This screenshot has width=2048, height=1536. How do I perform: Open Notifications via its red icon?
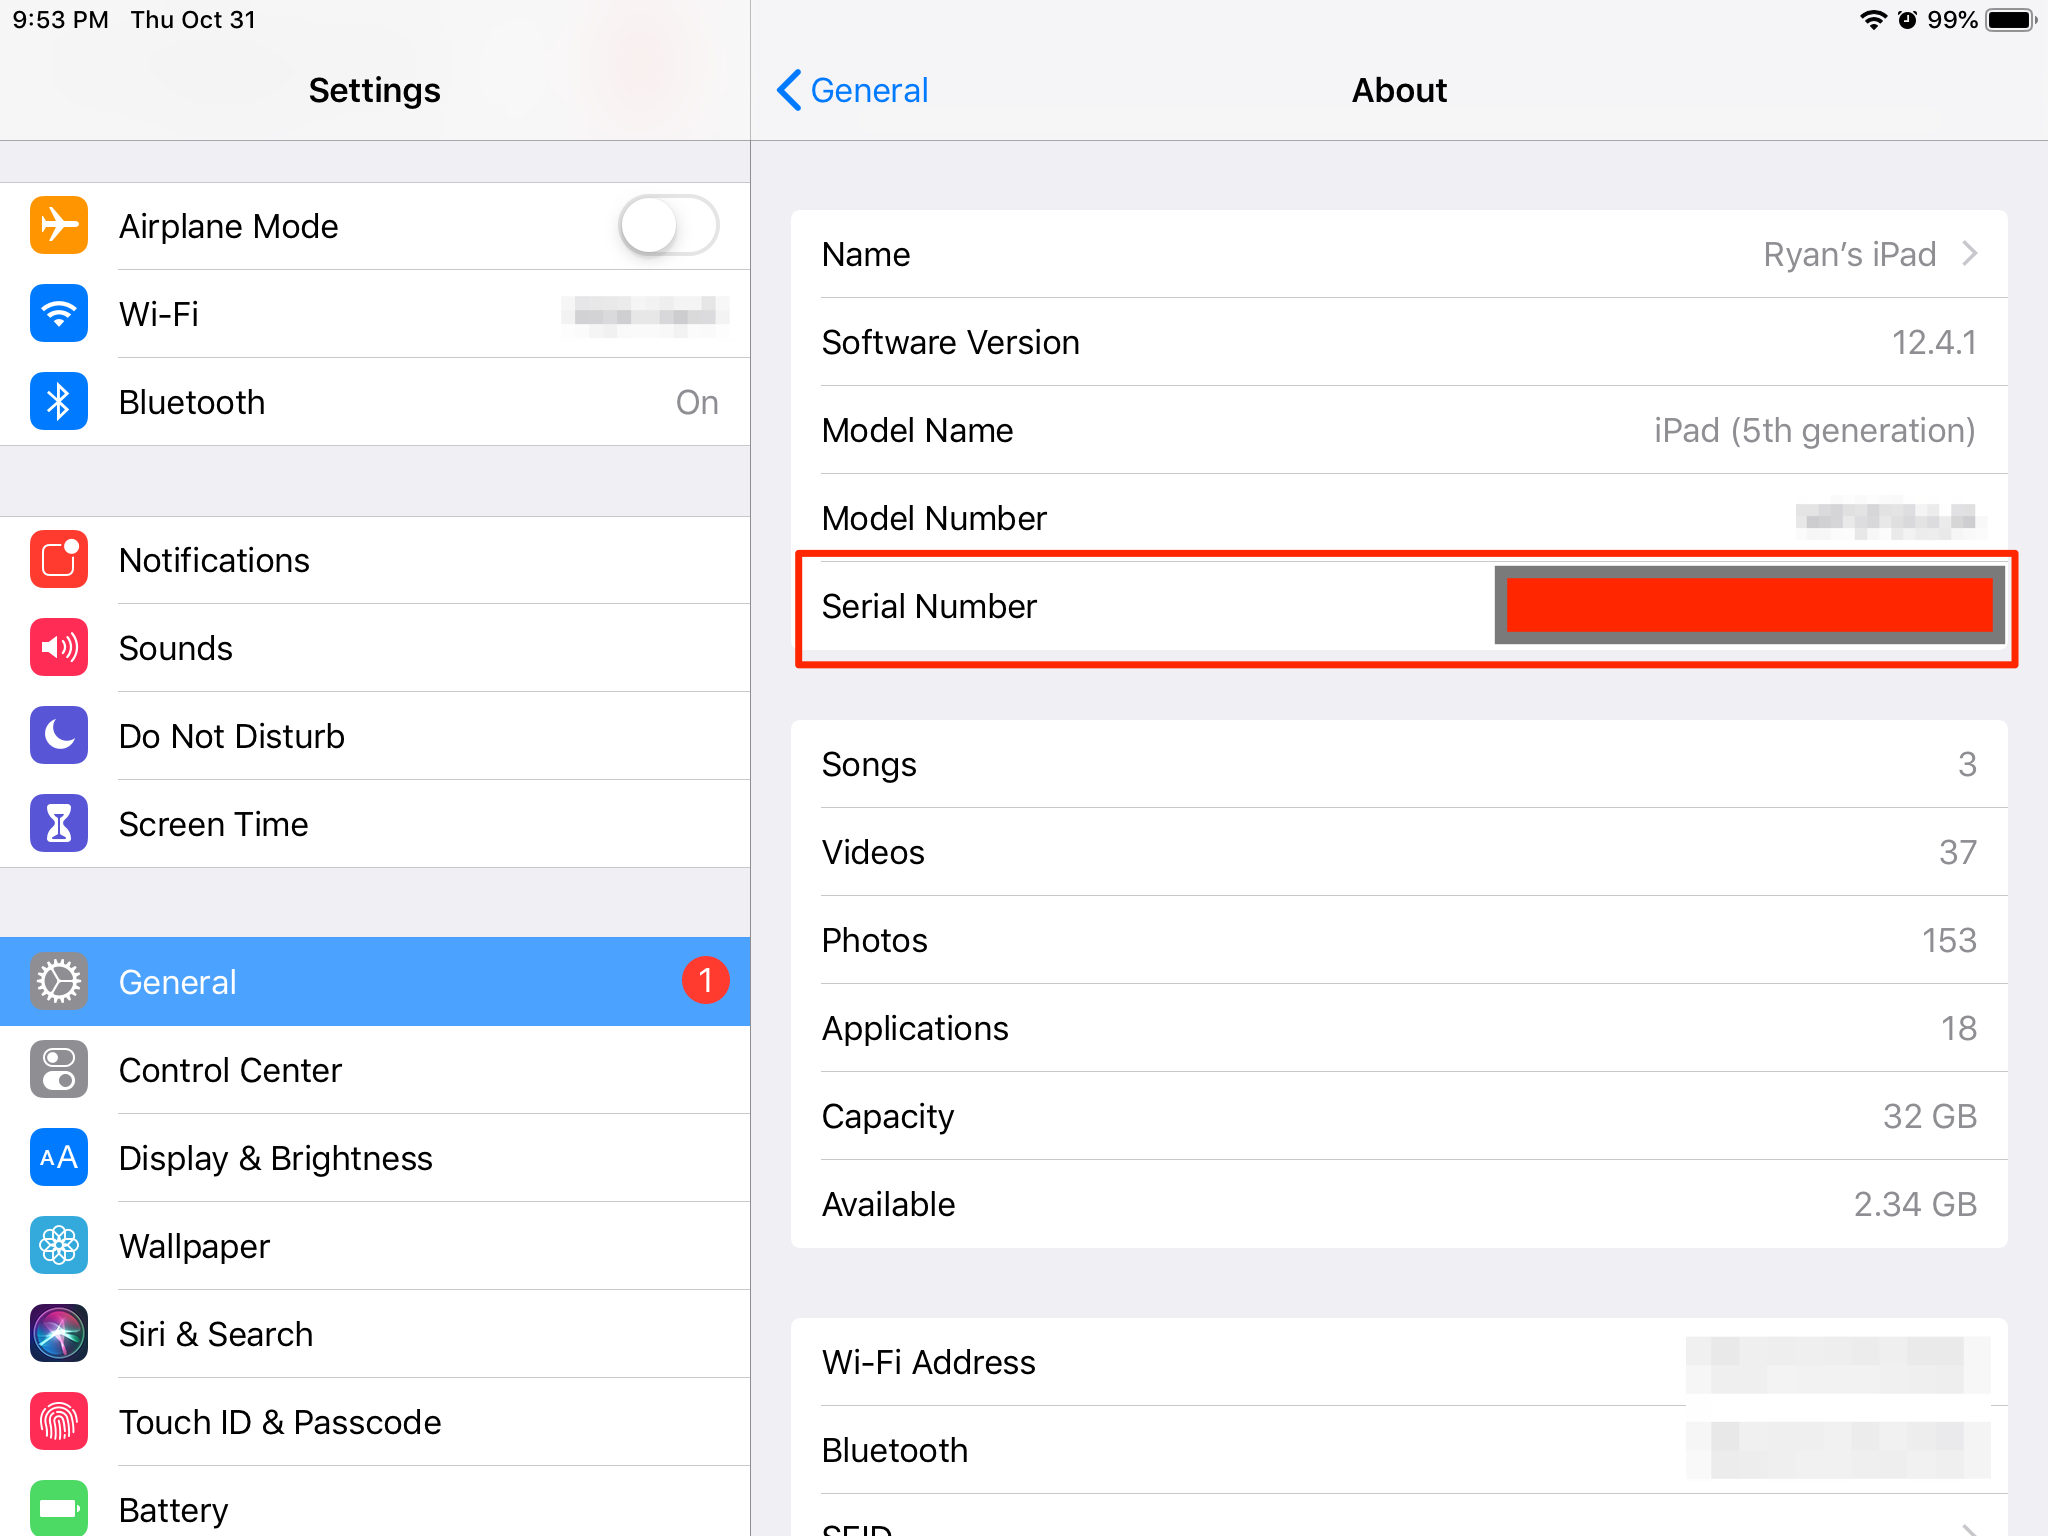[59, 560]
